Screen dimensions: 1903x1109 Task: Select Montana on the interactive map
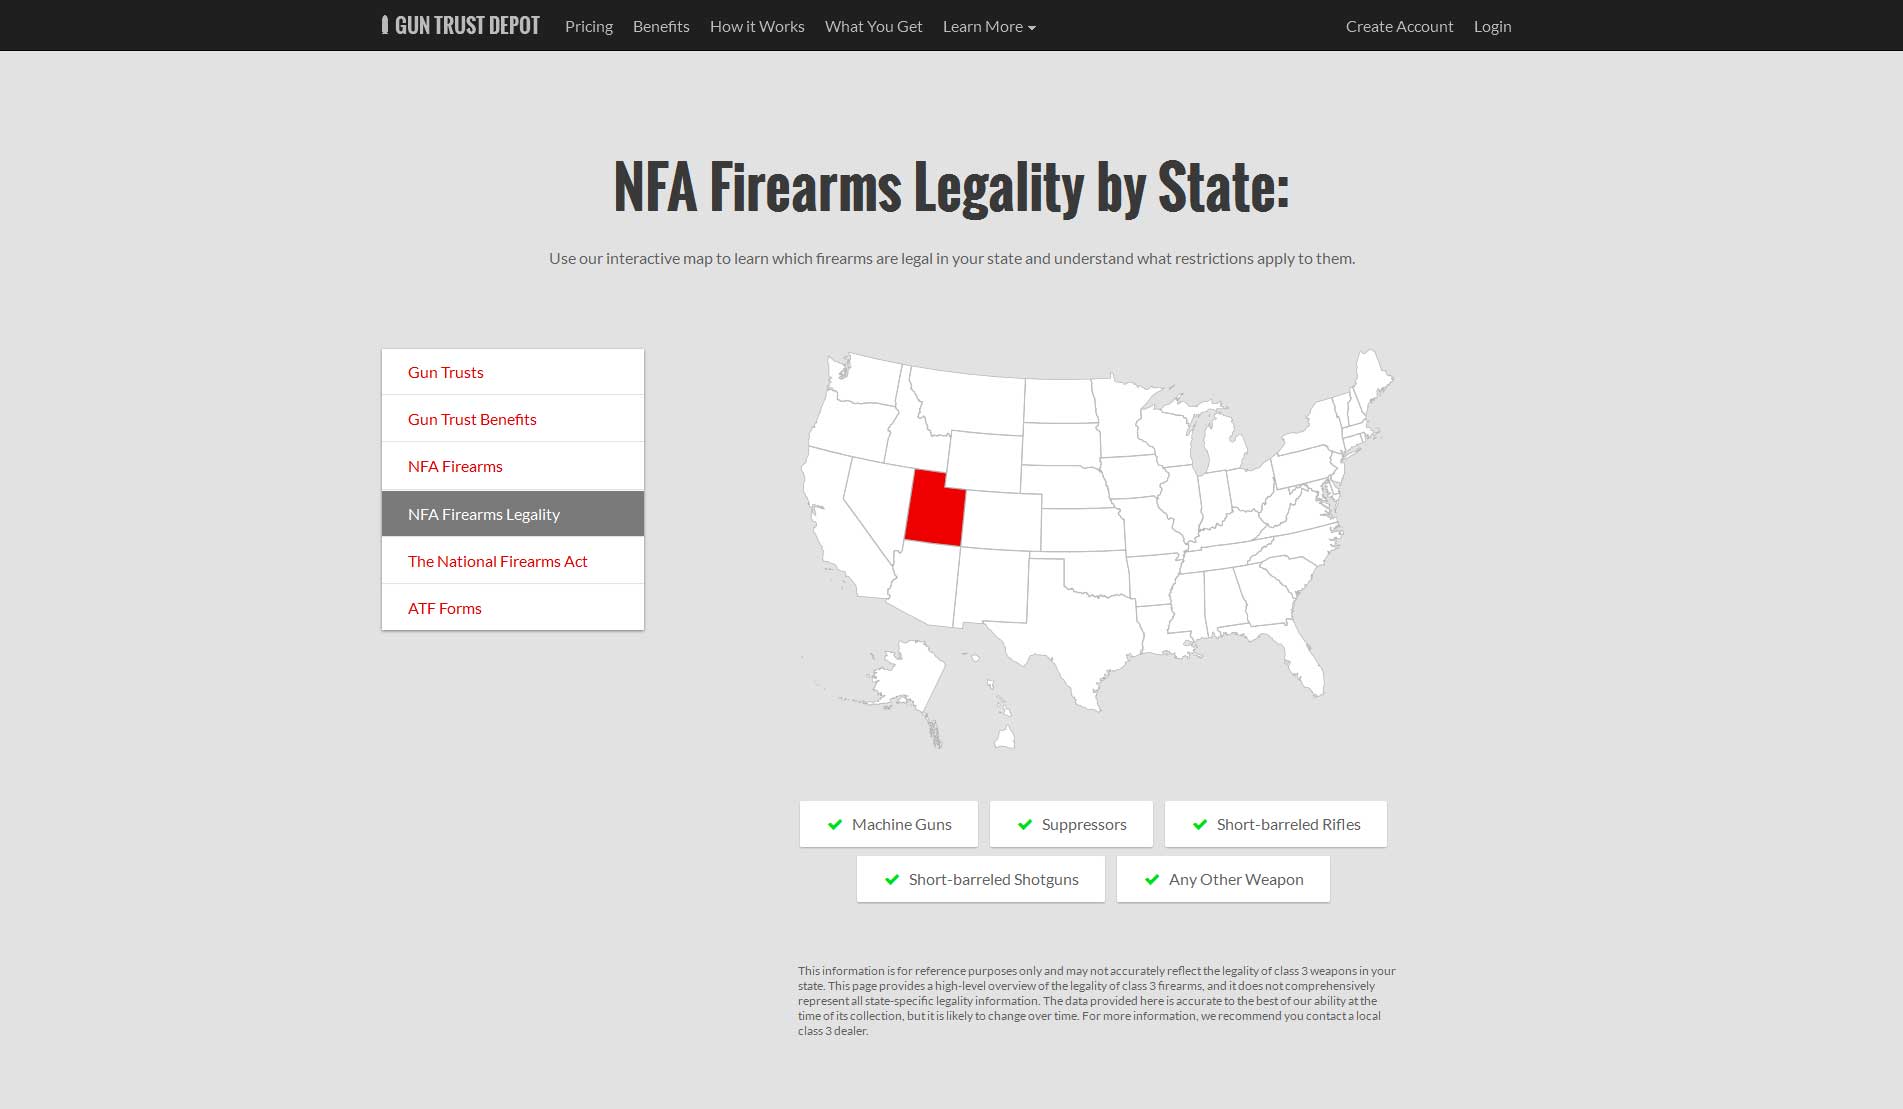click(x=965, y=400)
